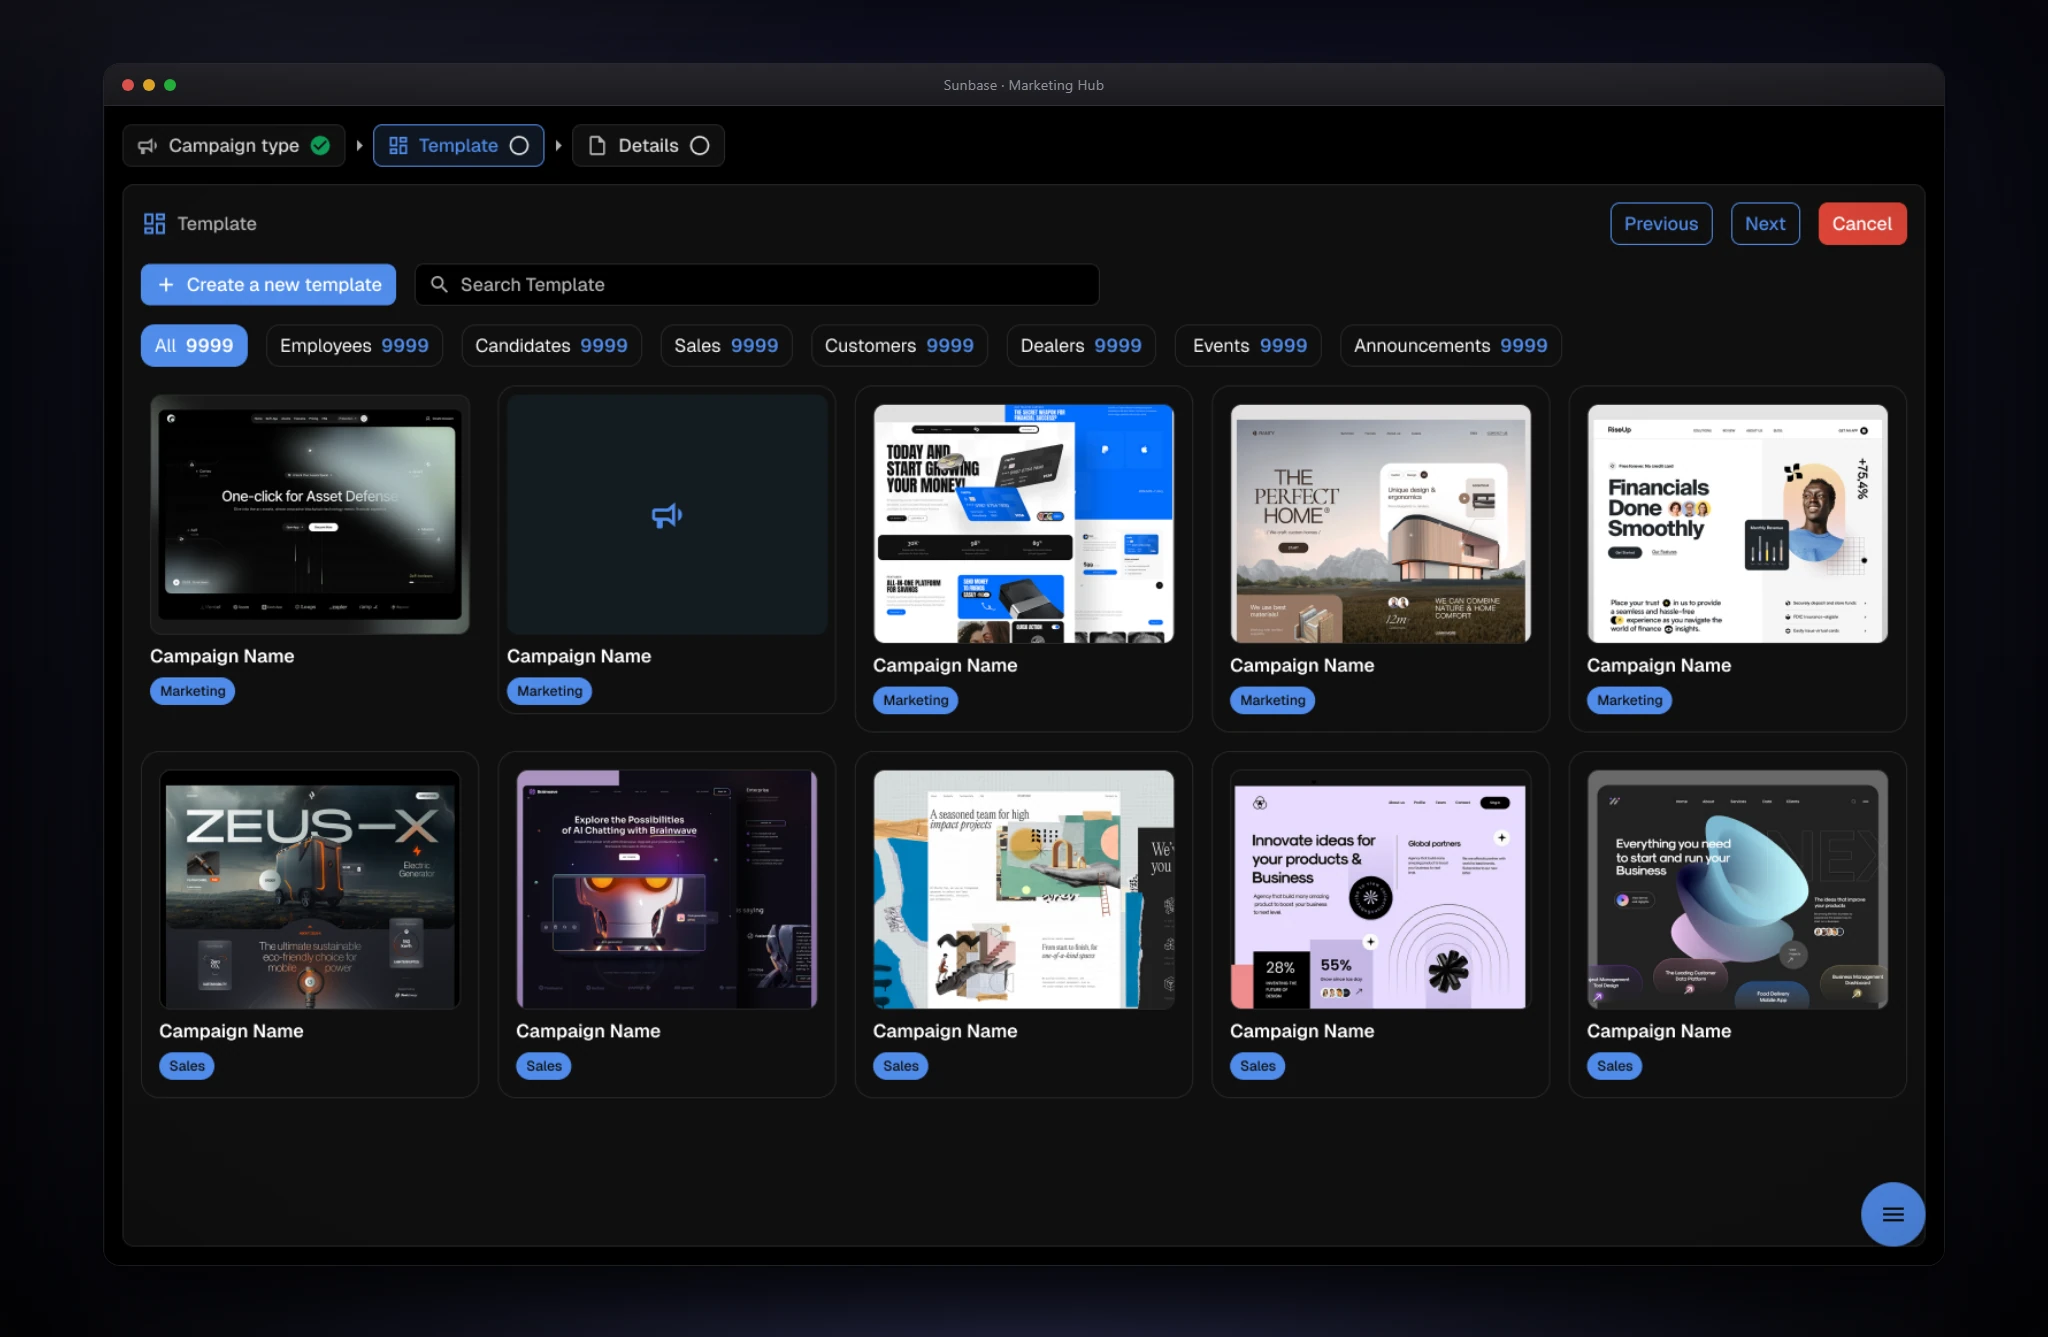Select The Perfect Home template thumbnail
This screenshot has width=2048, height=1337.
coord(1381,523)
